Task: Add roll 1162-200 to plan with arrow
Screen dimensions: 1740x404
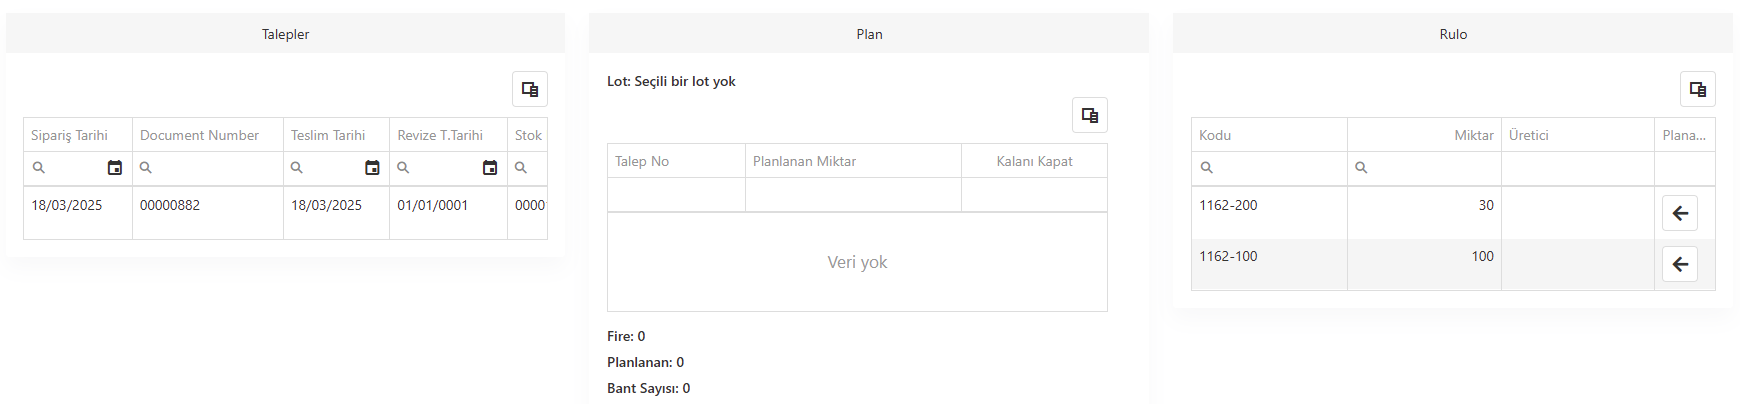Action: coord(1680,213)
